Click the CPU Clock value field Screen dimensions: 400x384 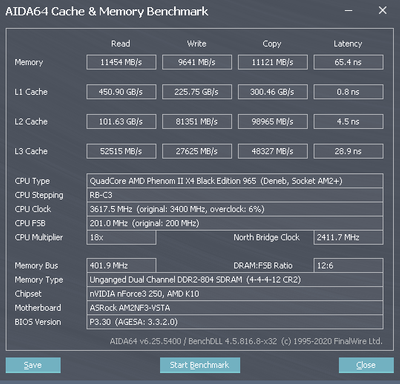[235, 209]
